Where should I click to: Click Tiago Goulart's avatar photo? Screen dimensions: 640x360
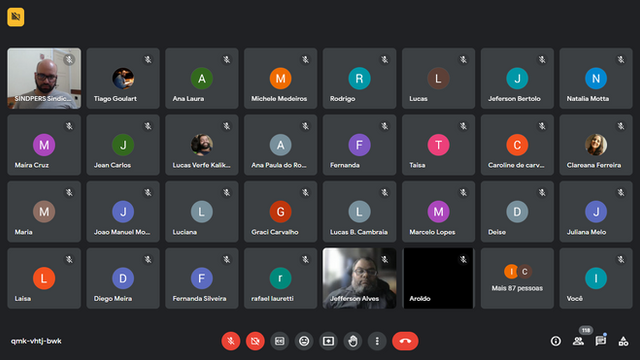tap(123, 78)
